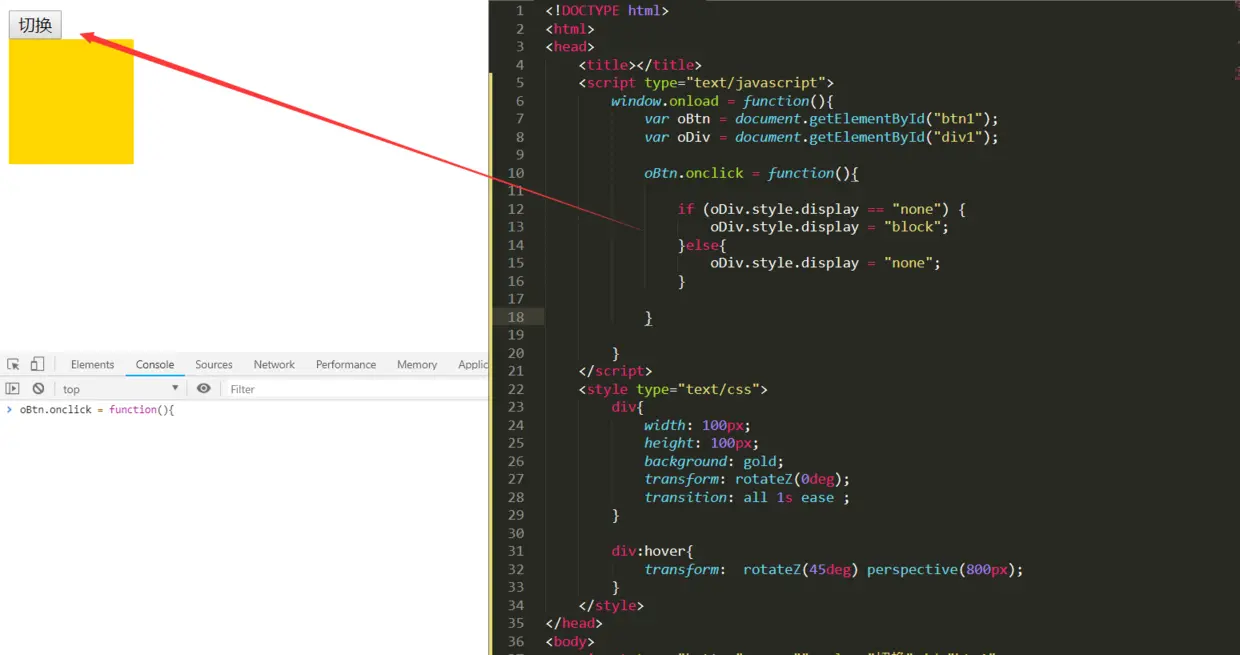Click line number 10 in the editor gutter

point(516,173)
